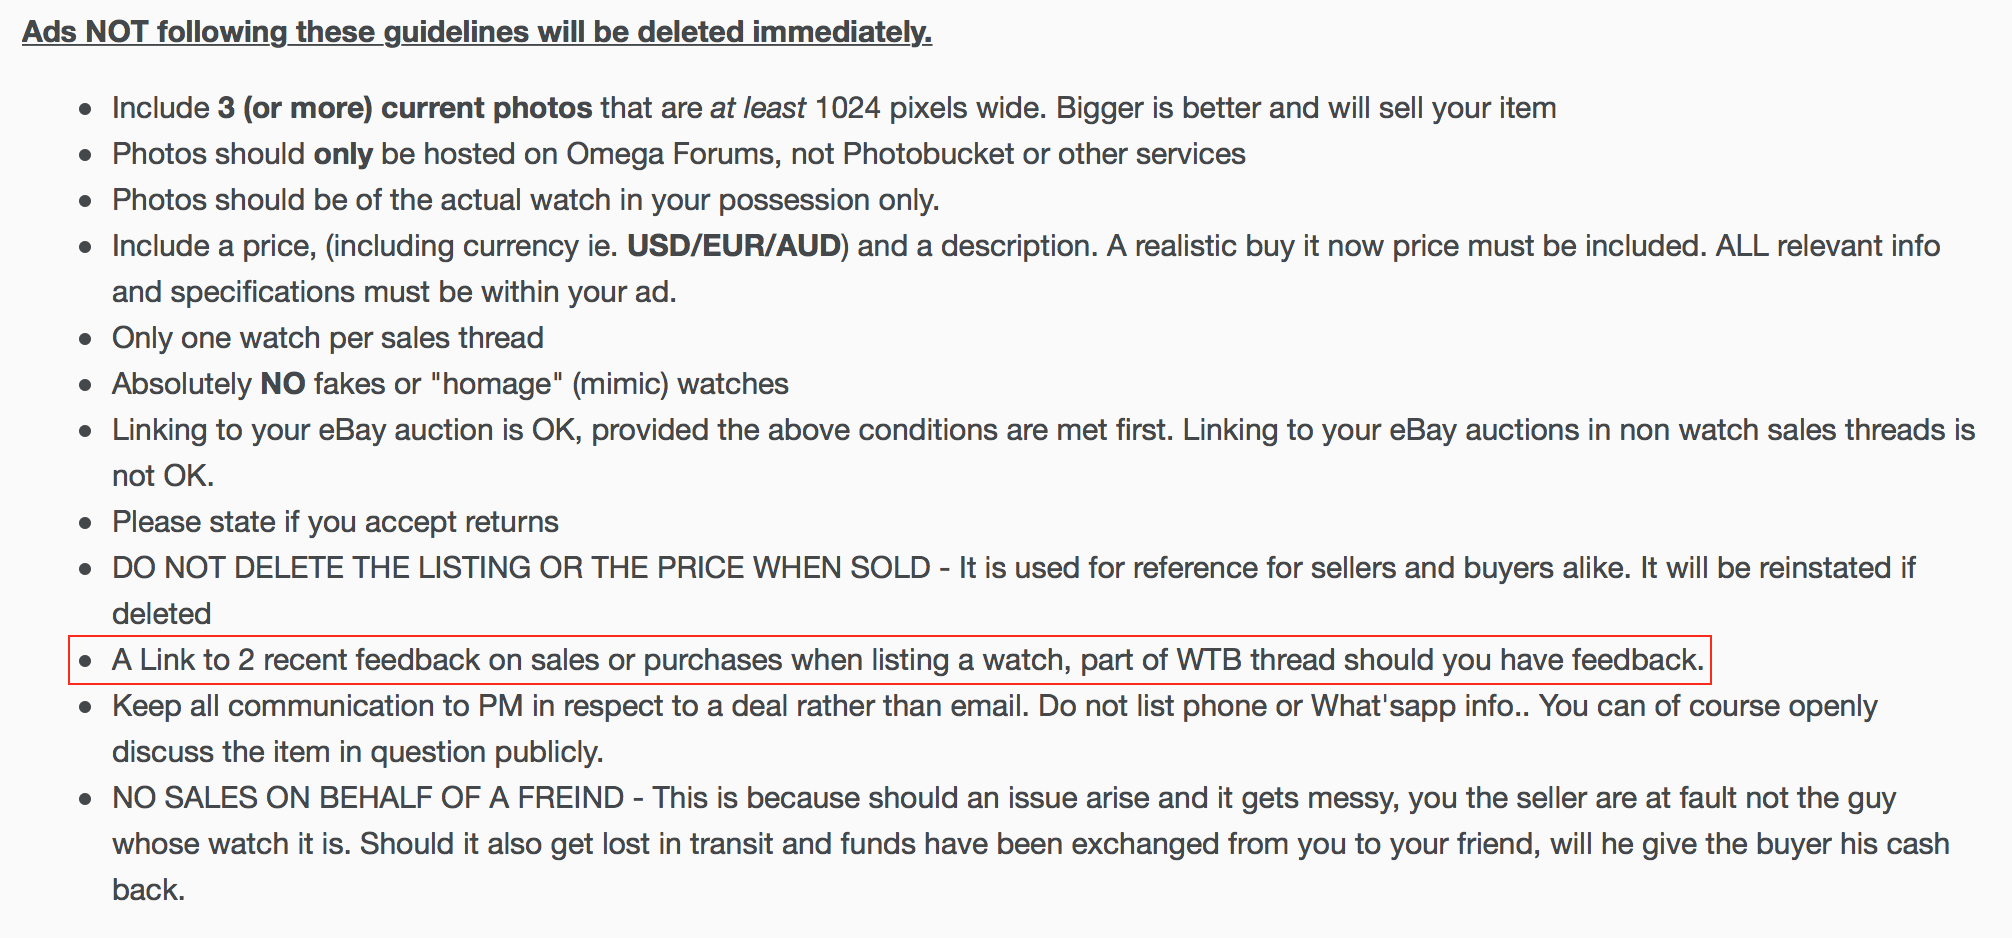Click the "and specifications must be within your ad" line
This screenshot has width=2012, height=938.
(394, 292)
